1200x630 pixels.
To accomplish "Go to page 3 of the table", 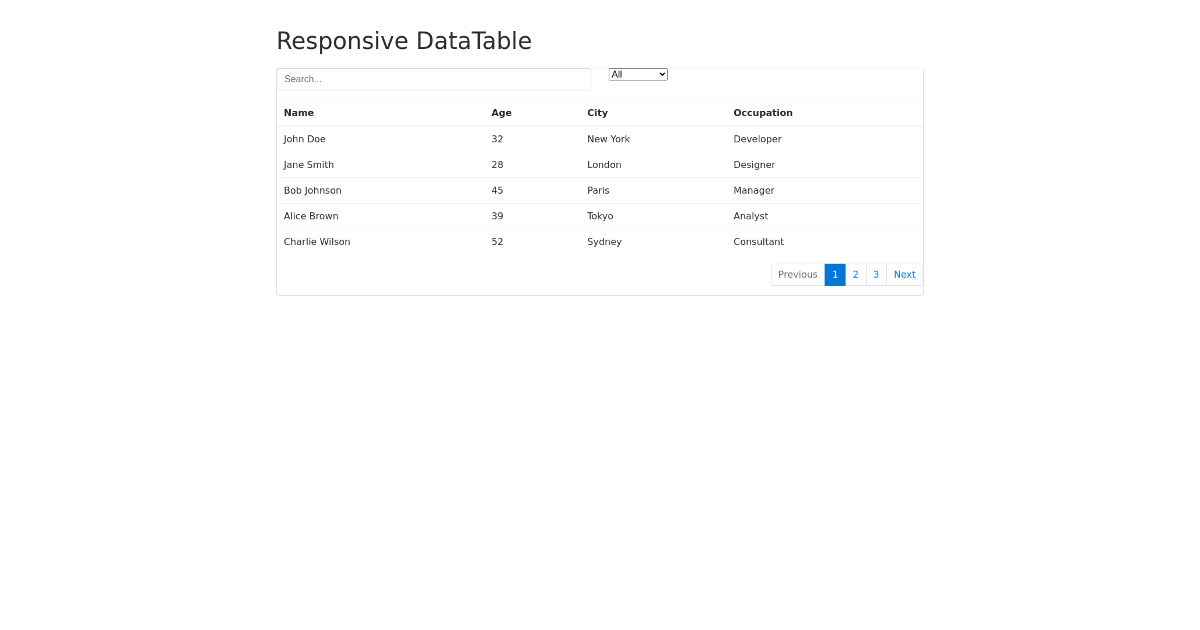I will tap(876, 274).
